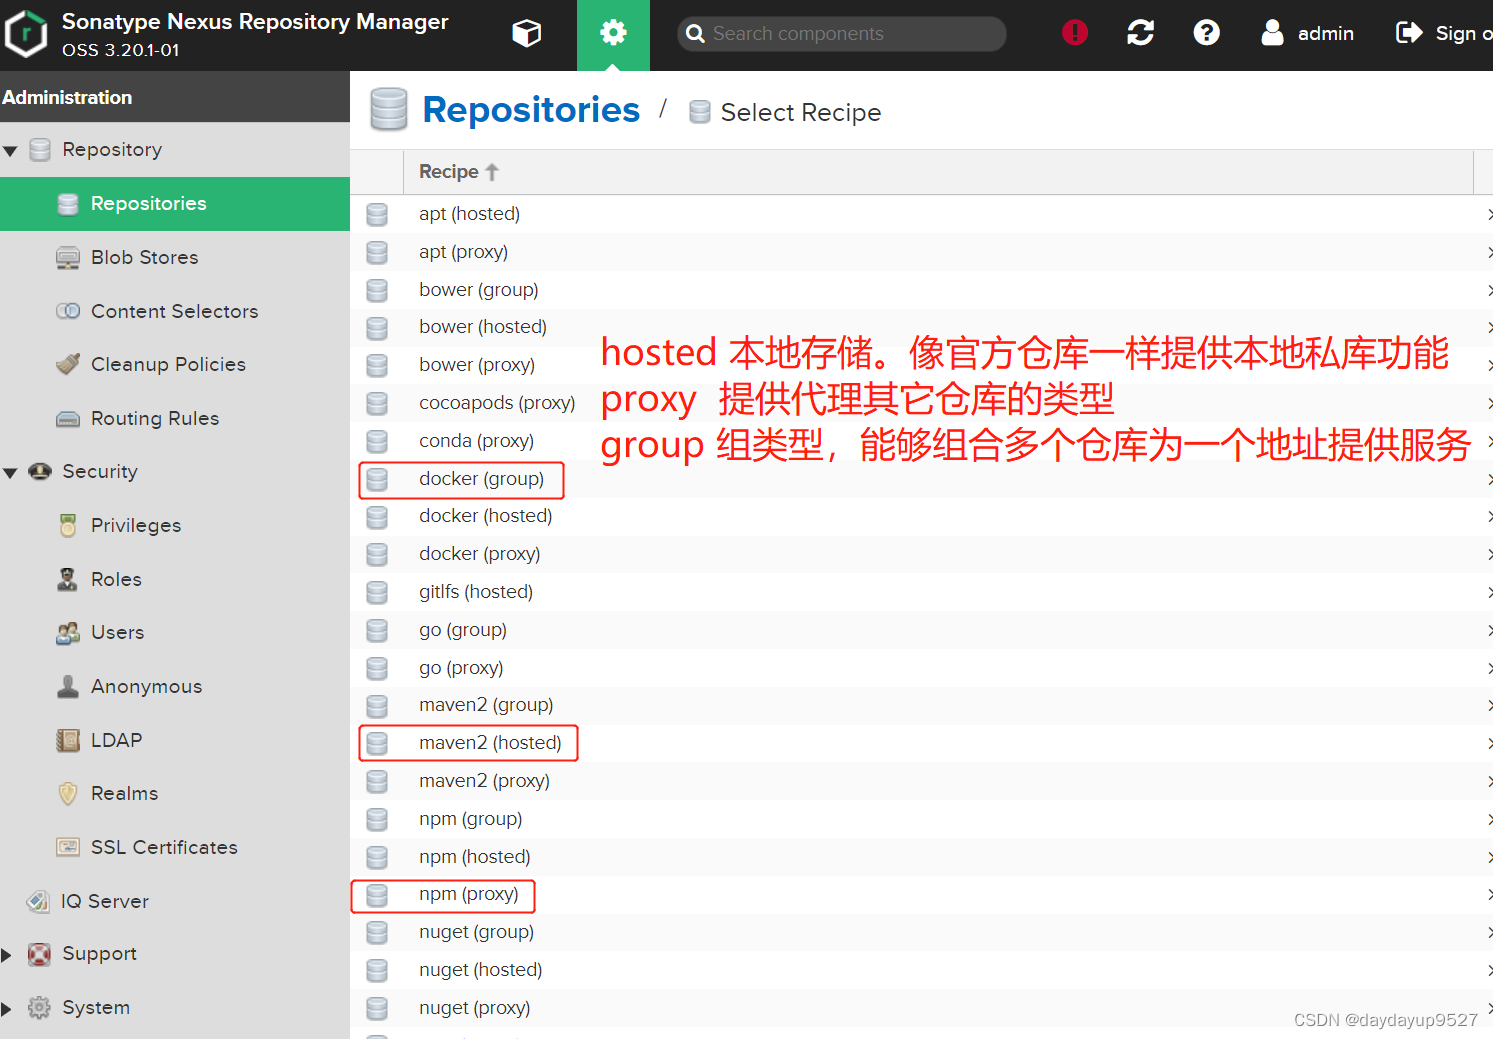Click the Select Recipe breadcrumb
This screenshot has width=1493, height=1039.
tap(800, 112)
